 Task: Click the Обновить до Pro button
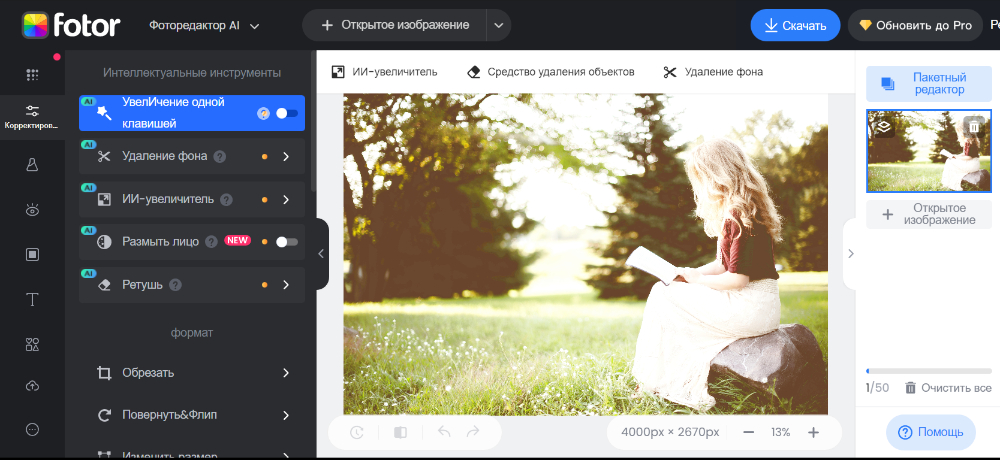click(914, 25)
